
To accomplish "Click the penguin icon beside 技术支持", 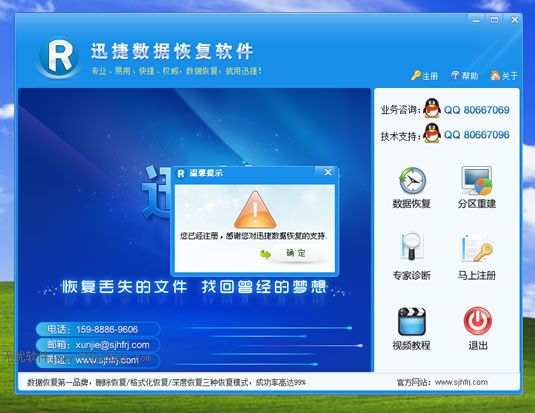I will (x=432, y=133).
